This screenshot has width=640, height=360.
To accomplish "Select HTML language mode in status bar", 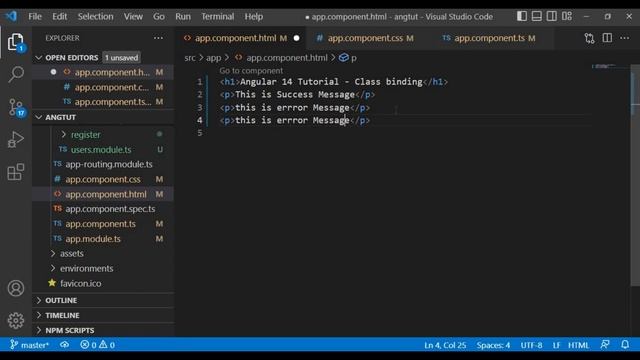I will tap(578, 345).
